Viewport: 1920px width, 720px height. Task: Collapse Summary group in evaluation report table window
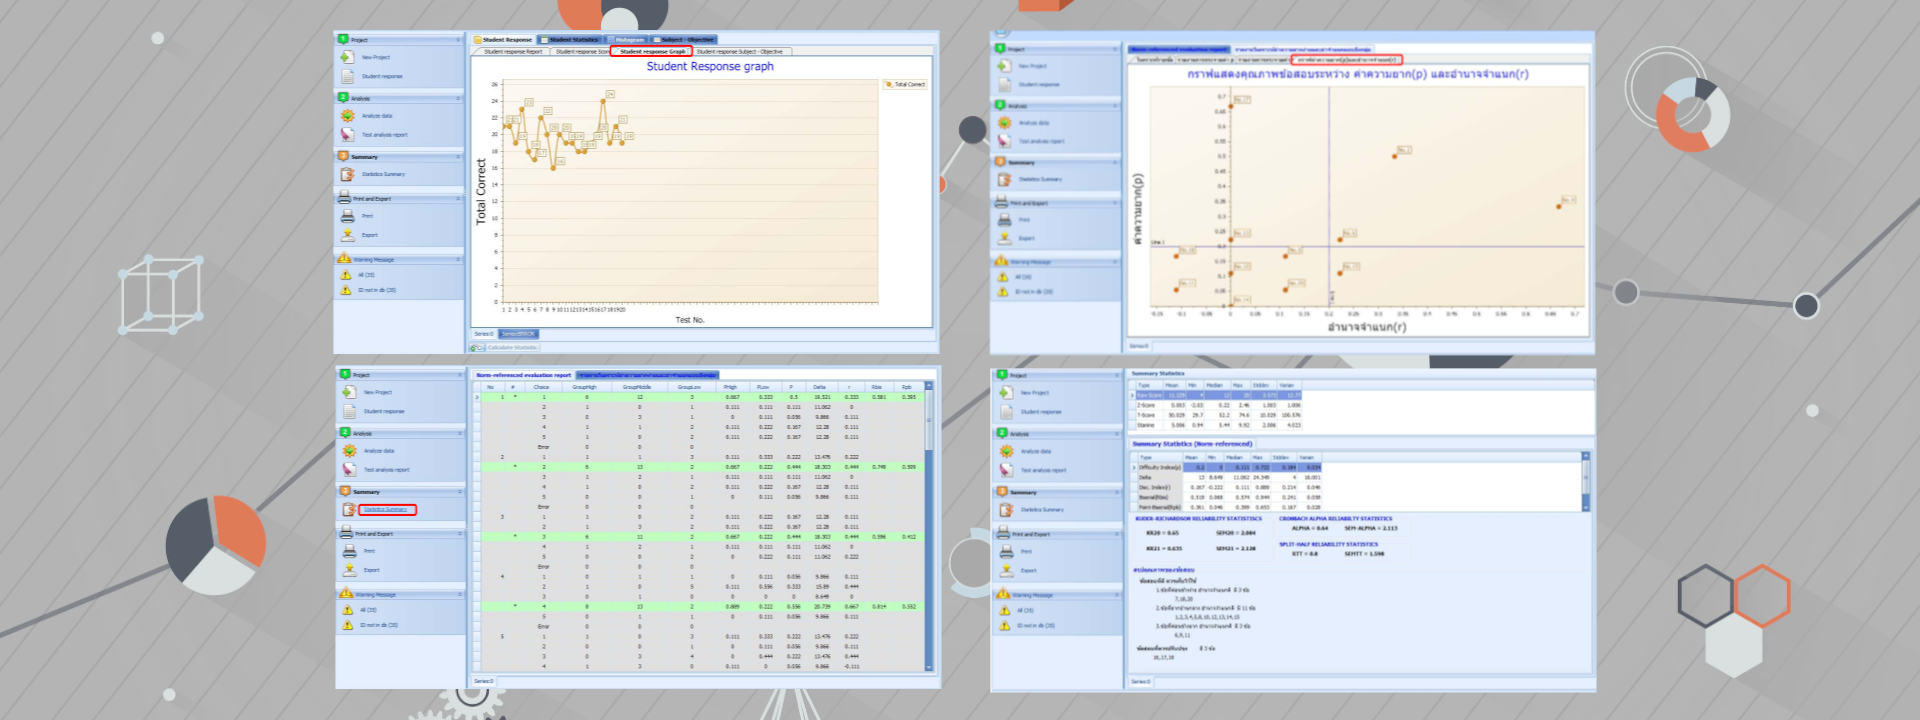tap(460, 492)
